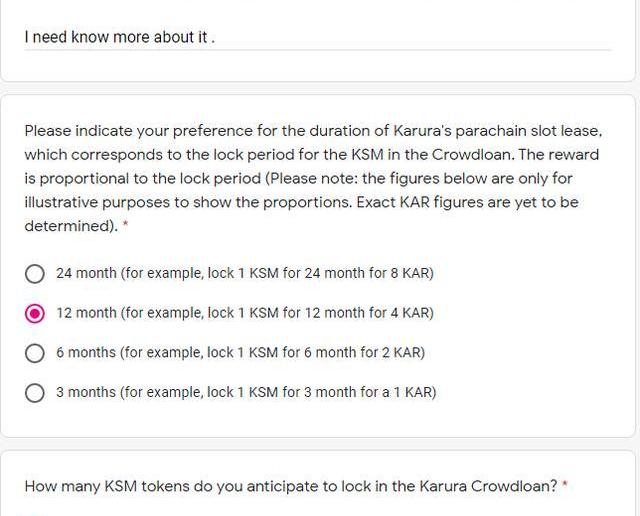This screenshot has width=640, height=516.
Task: Click the '24 month ... for 8 KAR' label
Action: [244, 273]
